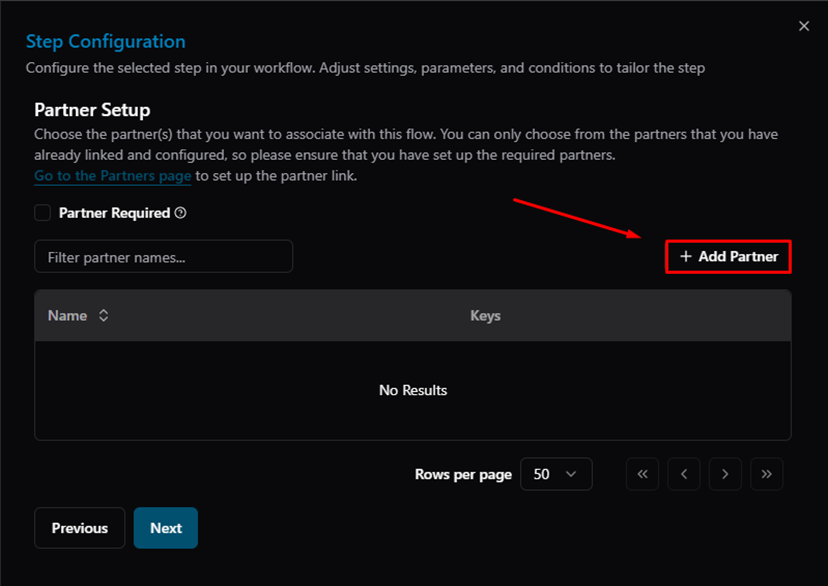Viewport: 828px width, 586px height.
Task: Close the Step Configuration dialog
Action: [x=804, y=26]
